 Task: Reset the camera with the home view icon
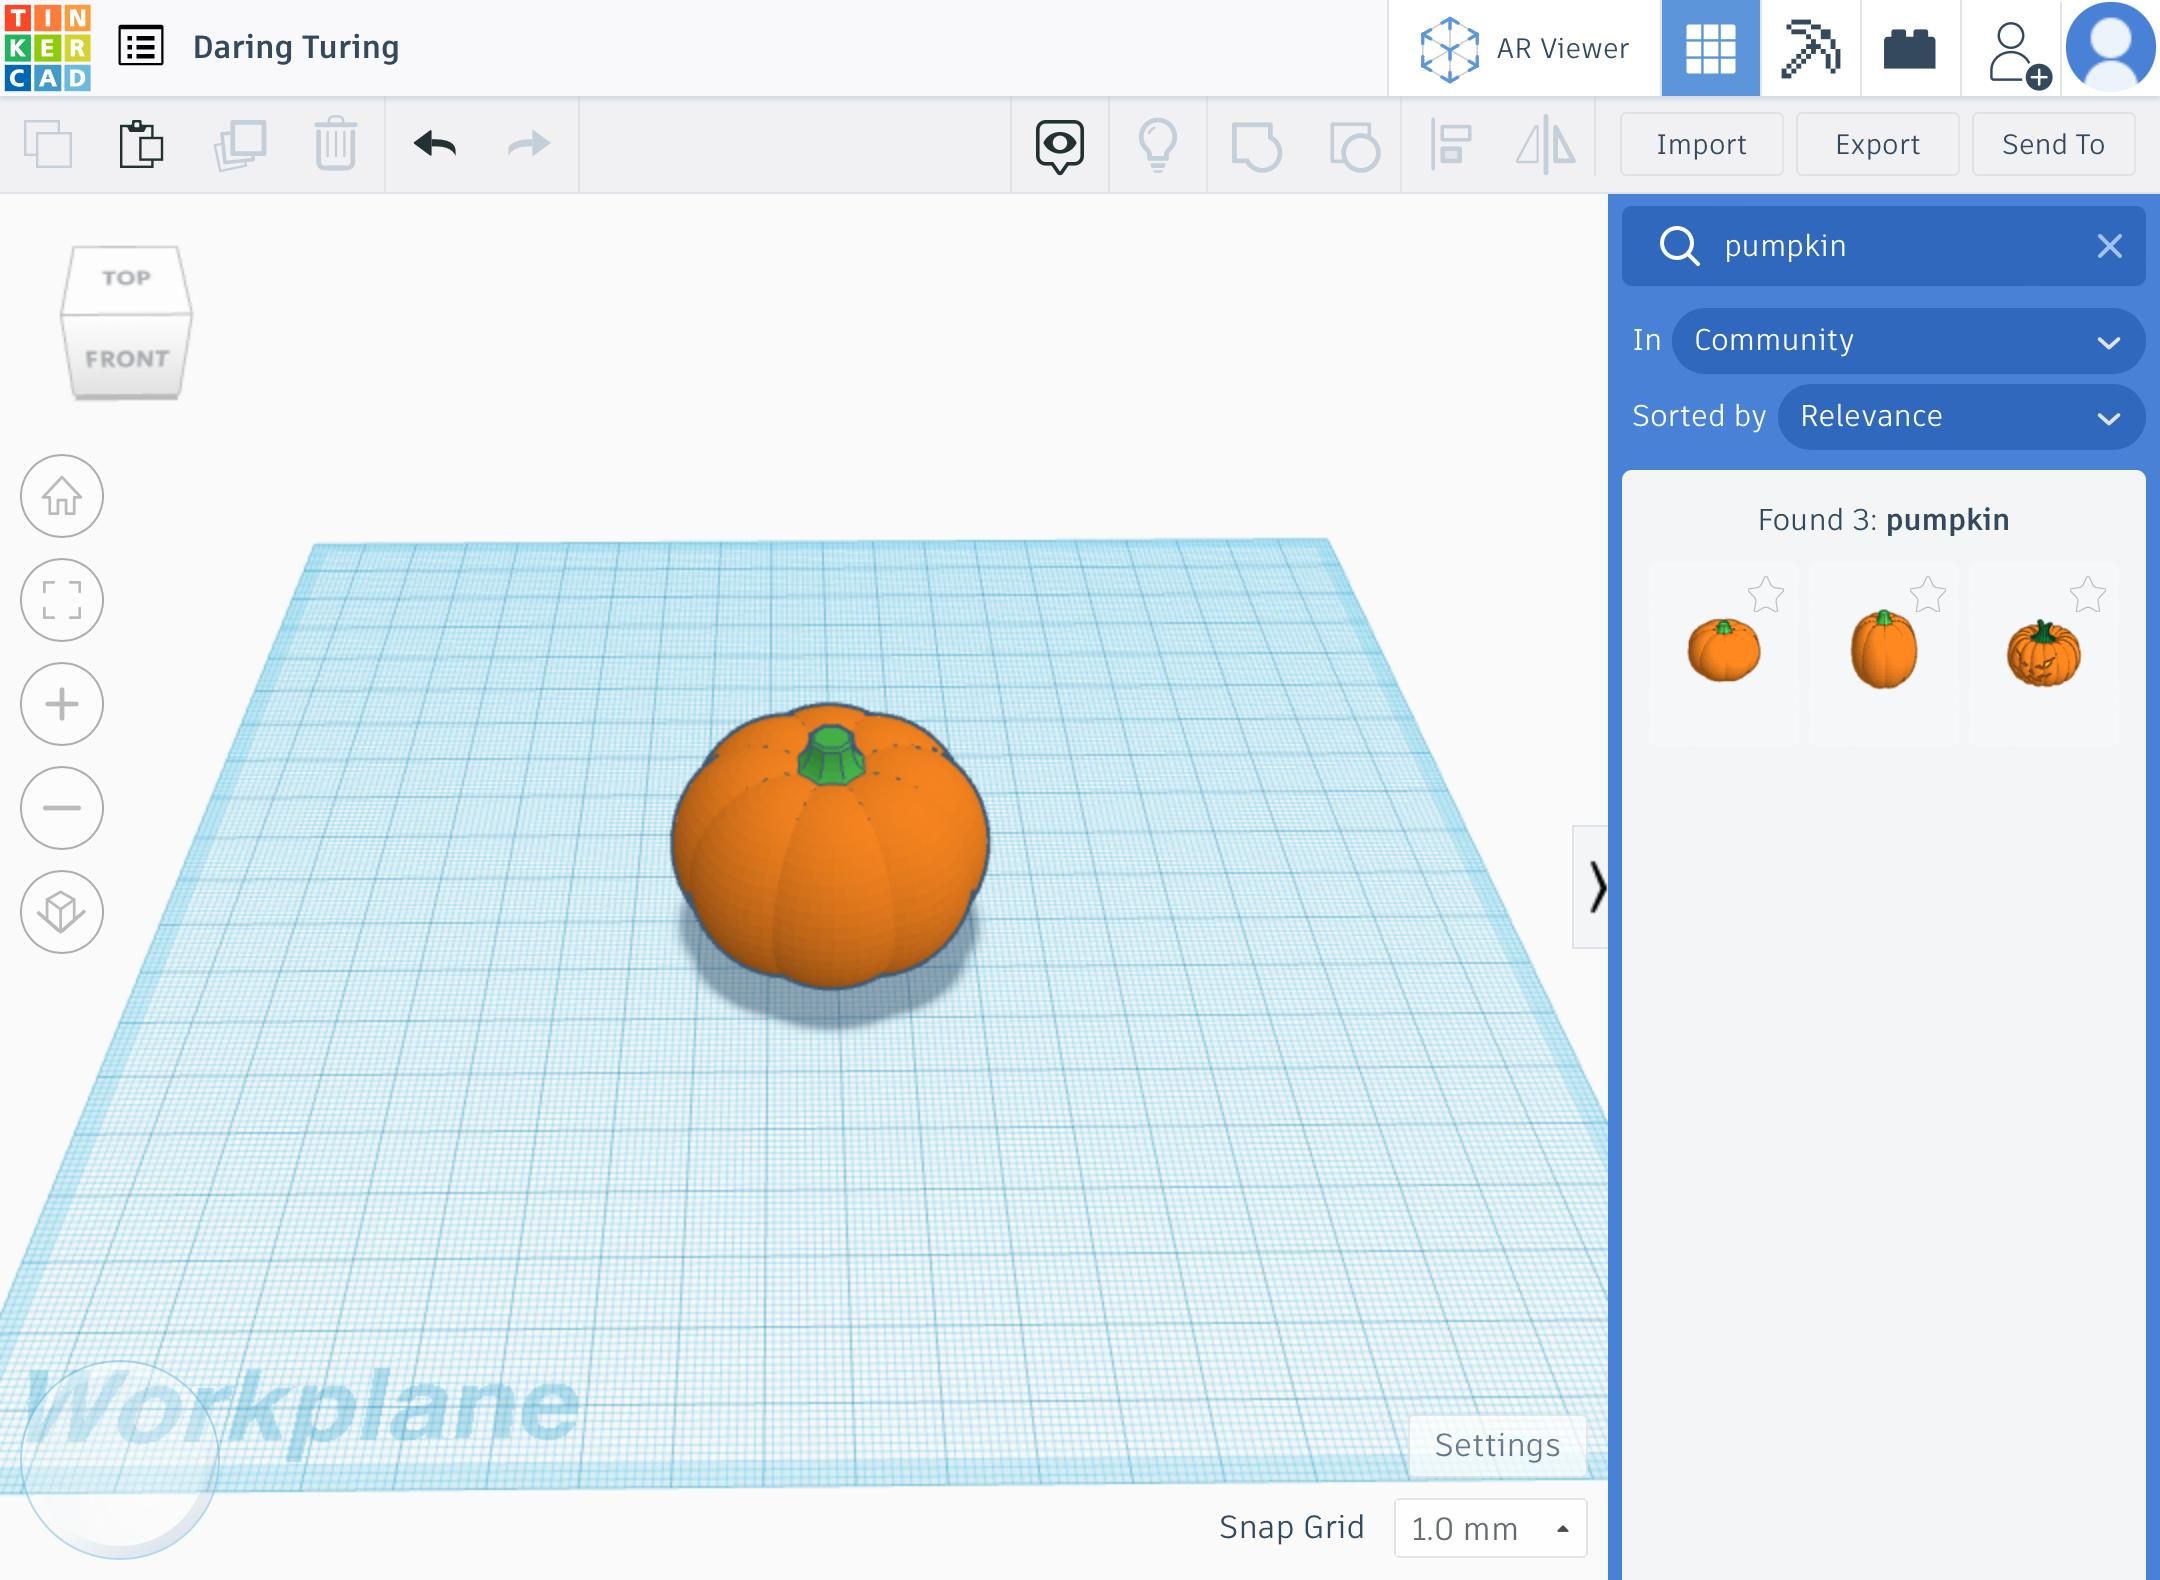[62, 497]
